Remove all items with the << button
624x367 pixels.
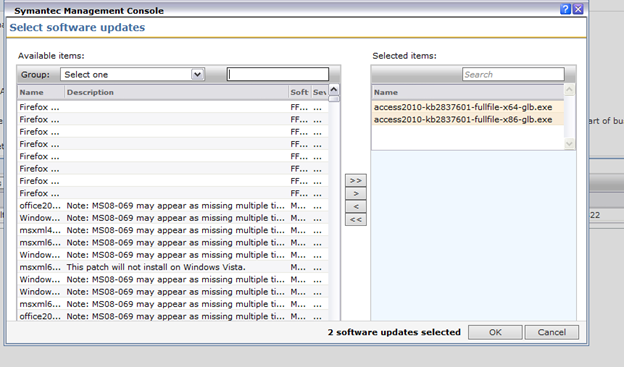[356, 220]
